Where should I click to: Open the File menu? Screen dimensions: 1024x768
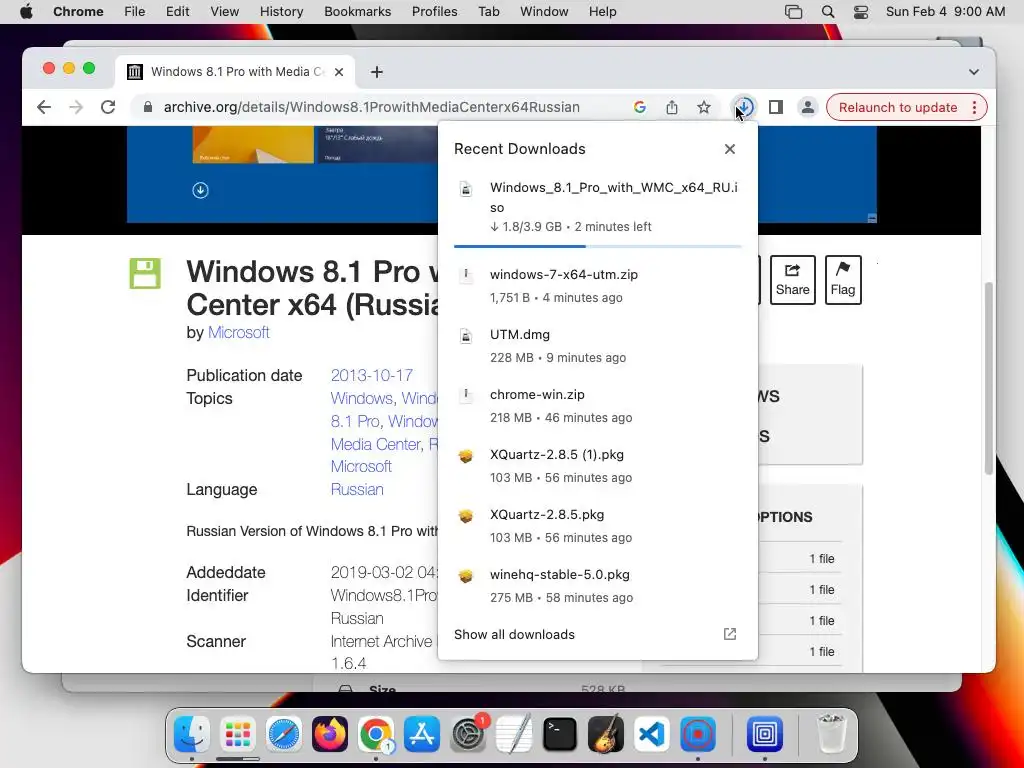coord(135,12)
